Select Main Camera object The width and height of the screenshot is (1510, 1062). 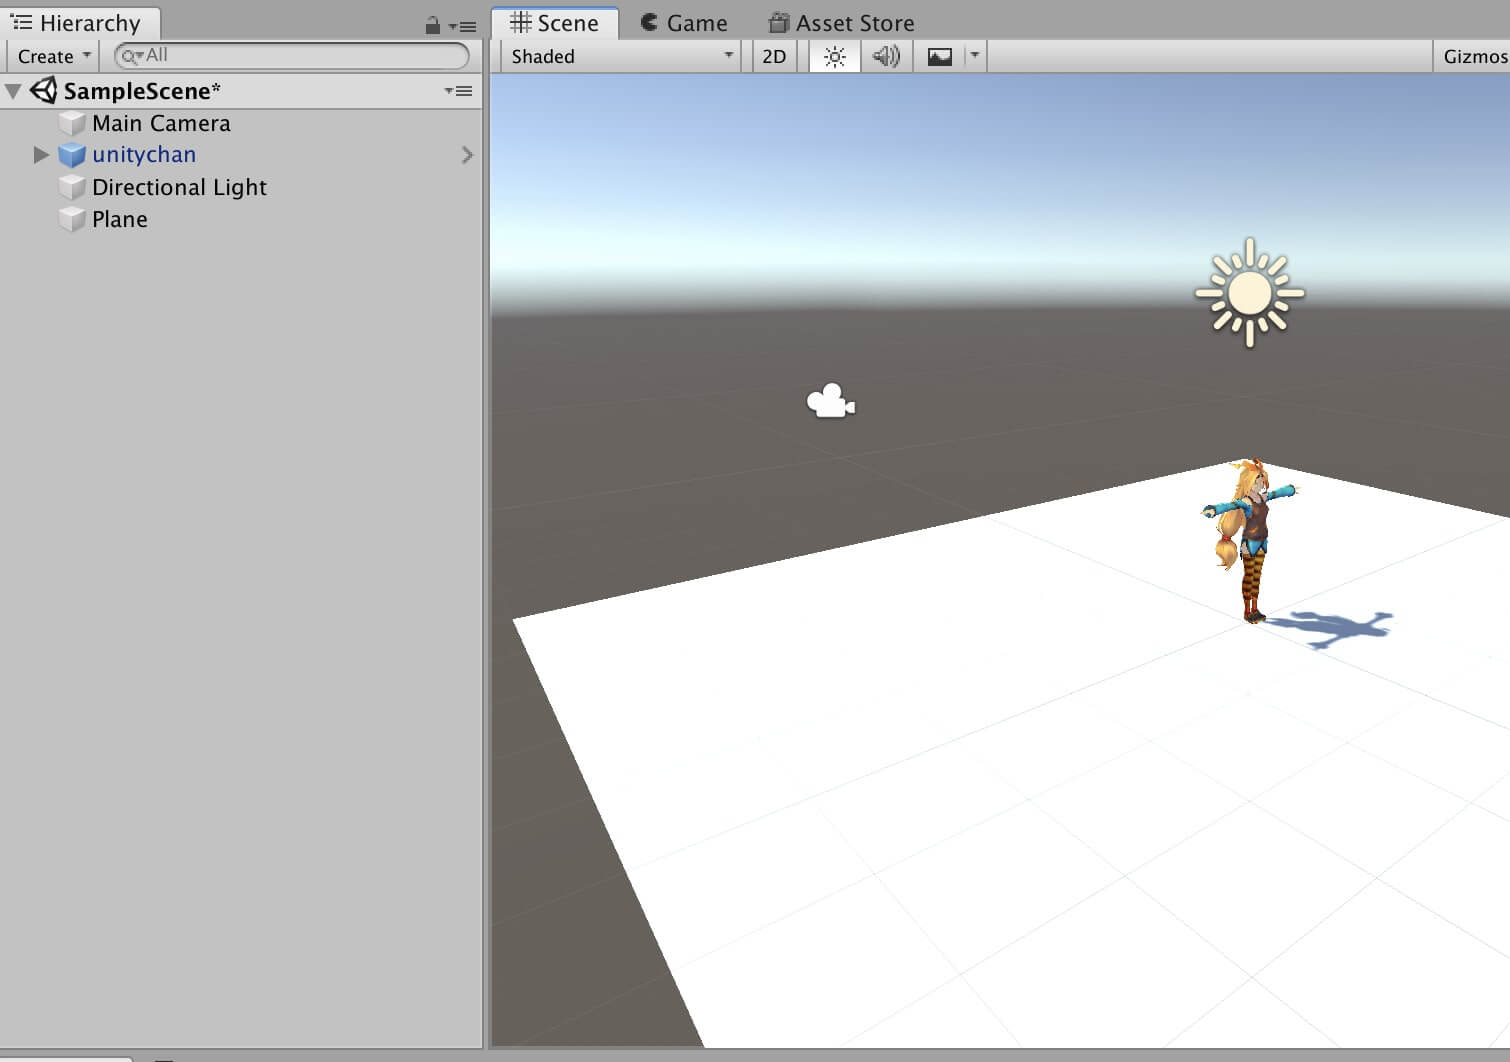(x=161, y=123)
